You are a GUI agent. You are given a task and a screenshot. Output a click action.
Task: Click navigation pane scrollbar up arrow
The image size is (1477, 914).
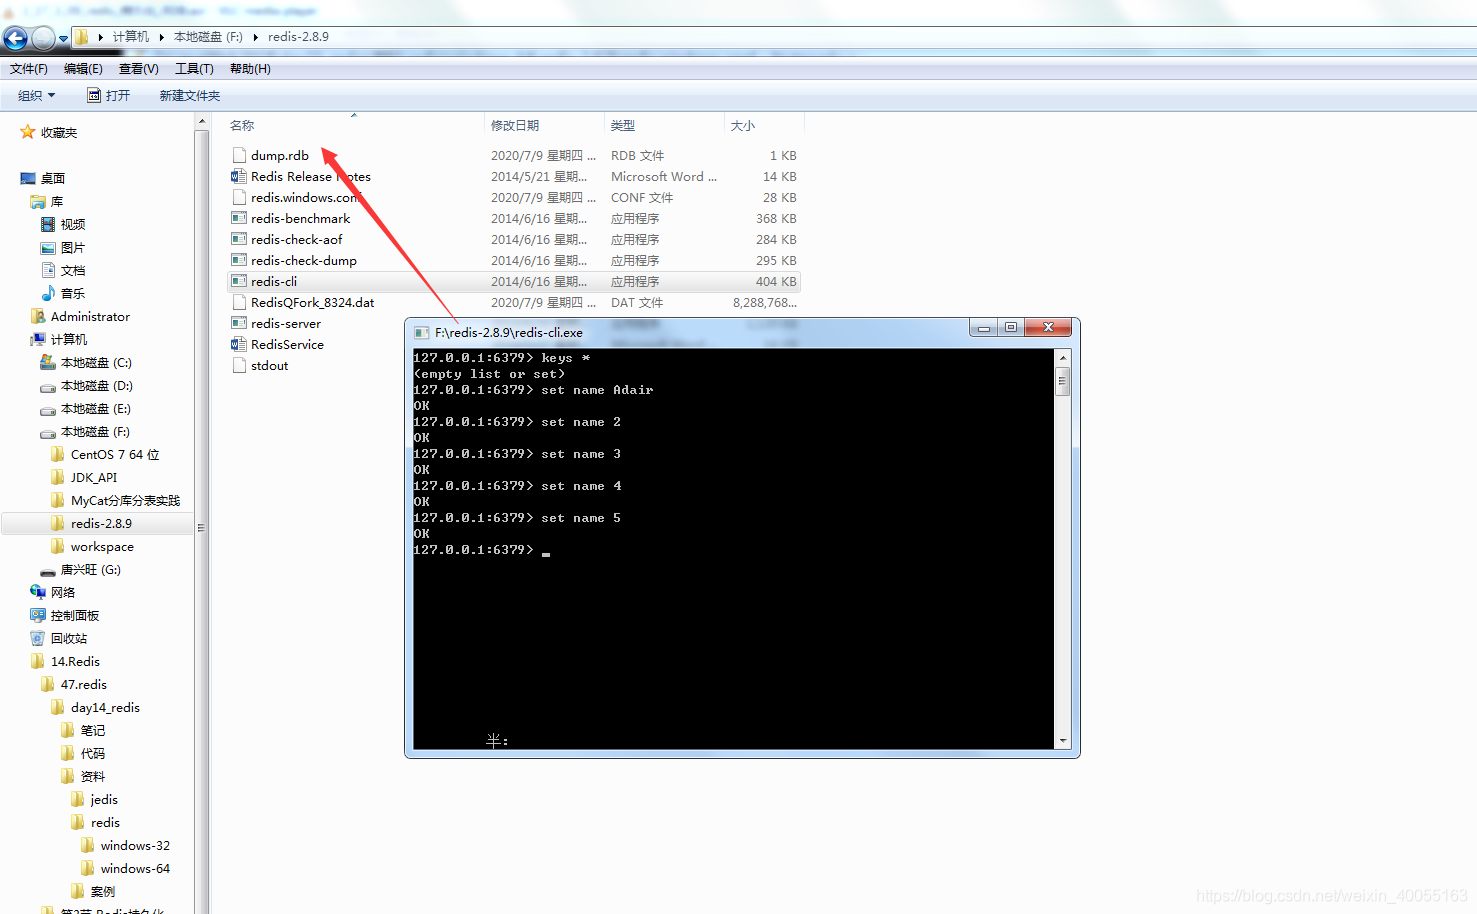pyautogui.click(x=202, y=121)
